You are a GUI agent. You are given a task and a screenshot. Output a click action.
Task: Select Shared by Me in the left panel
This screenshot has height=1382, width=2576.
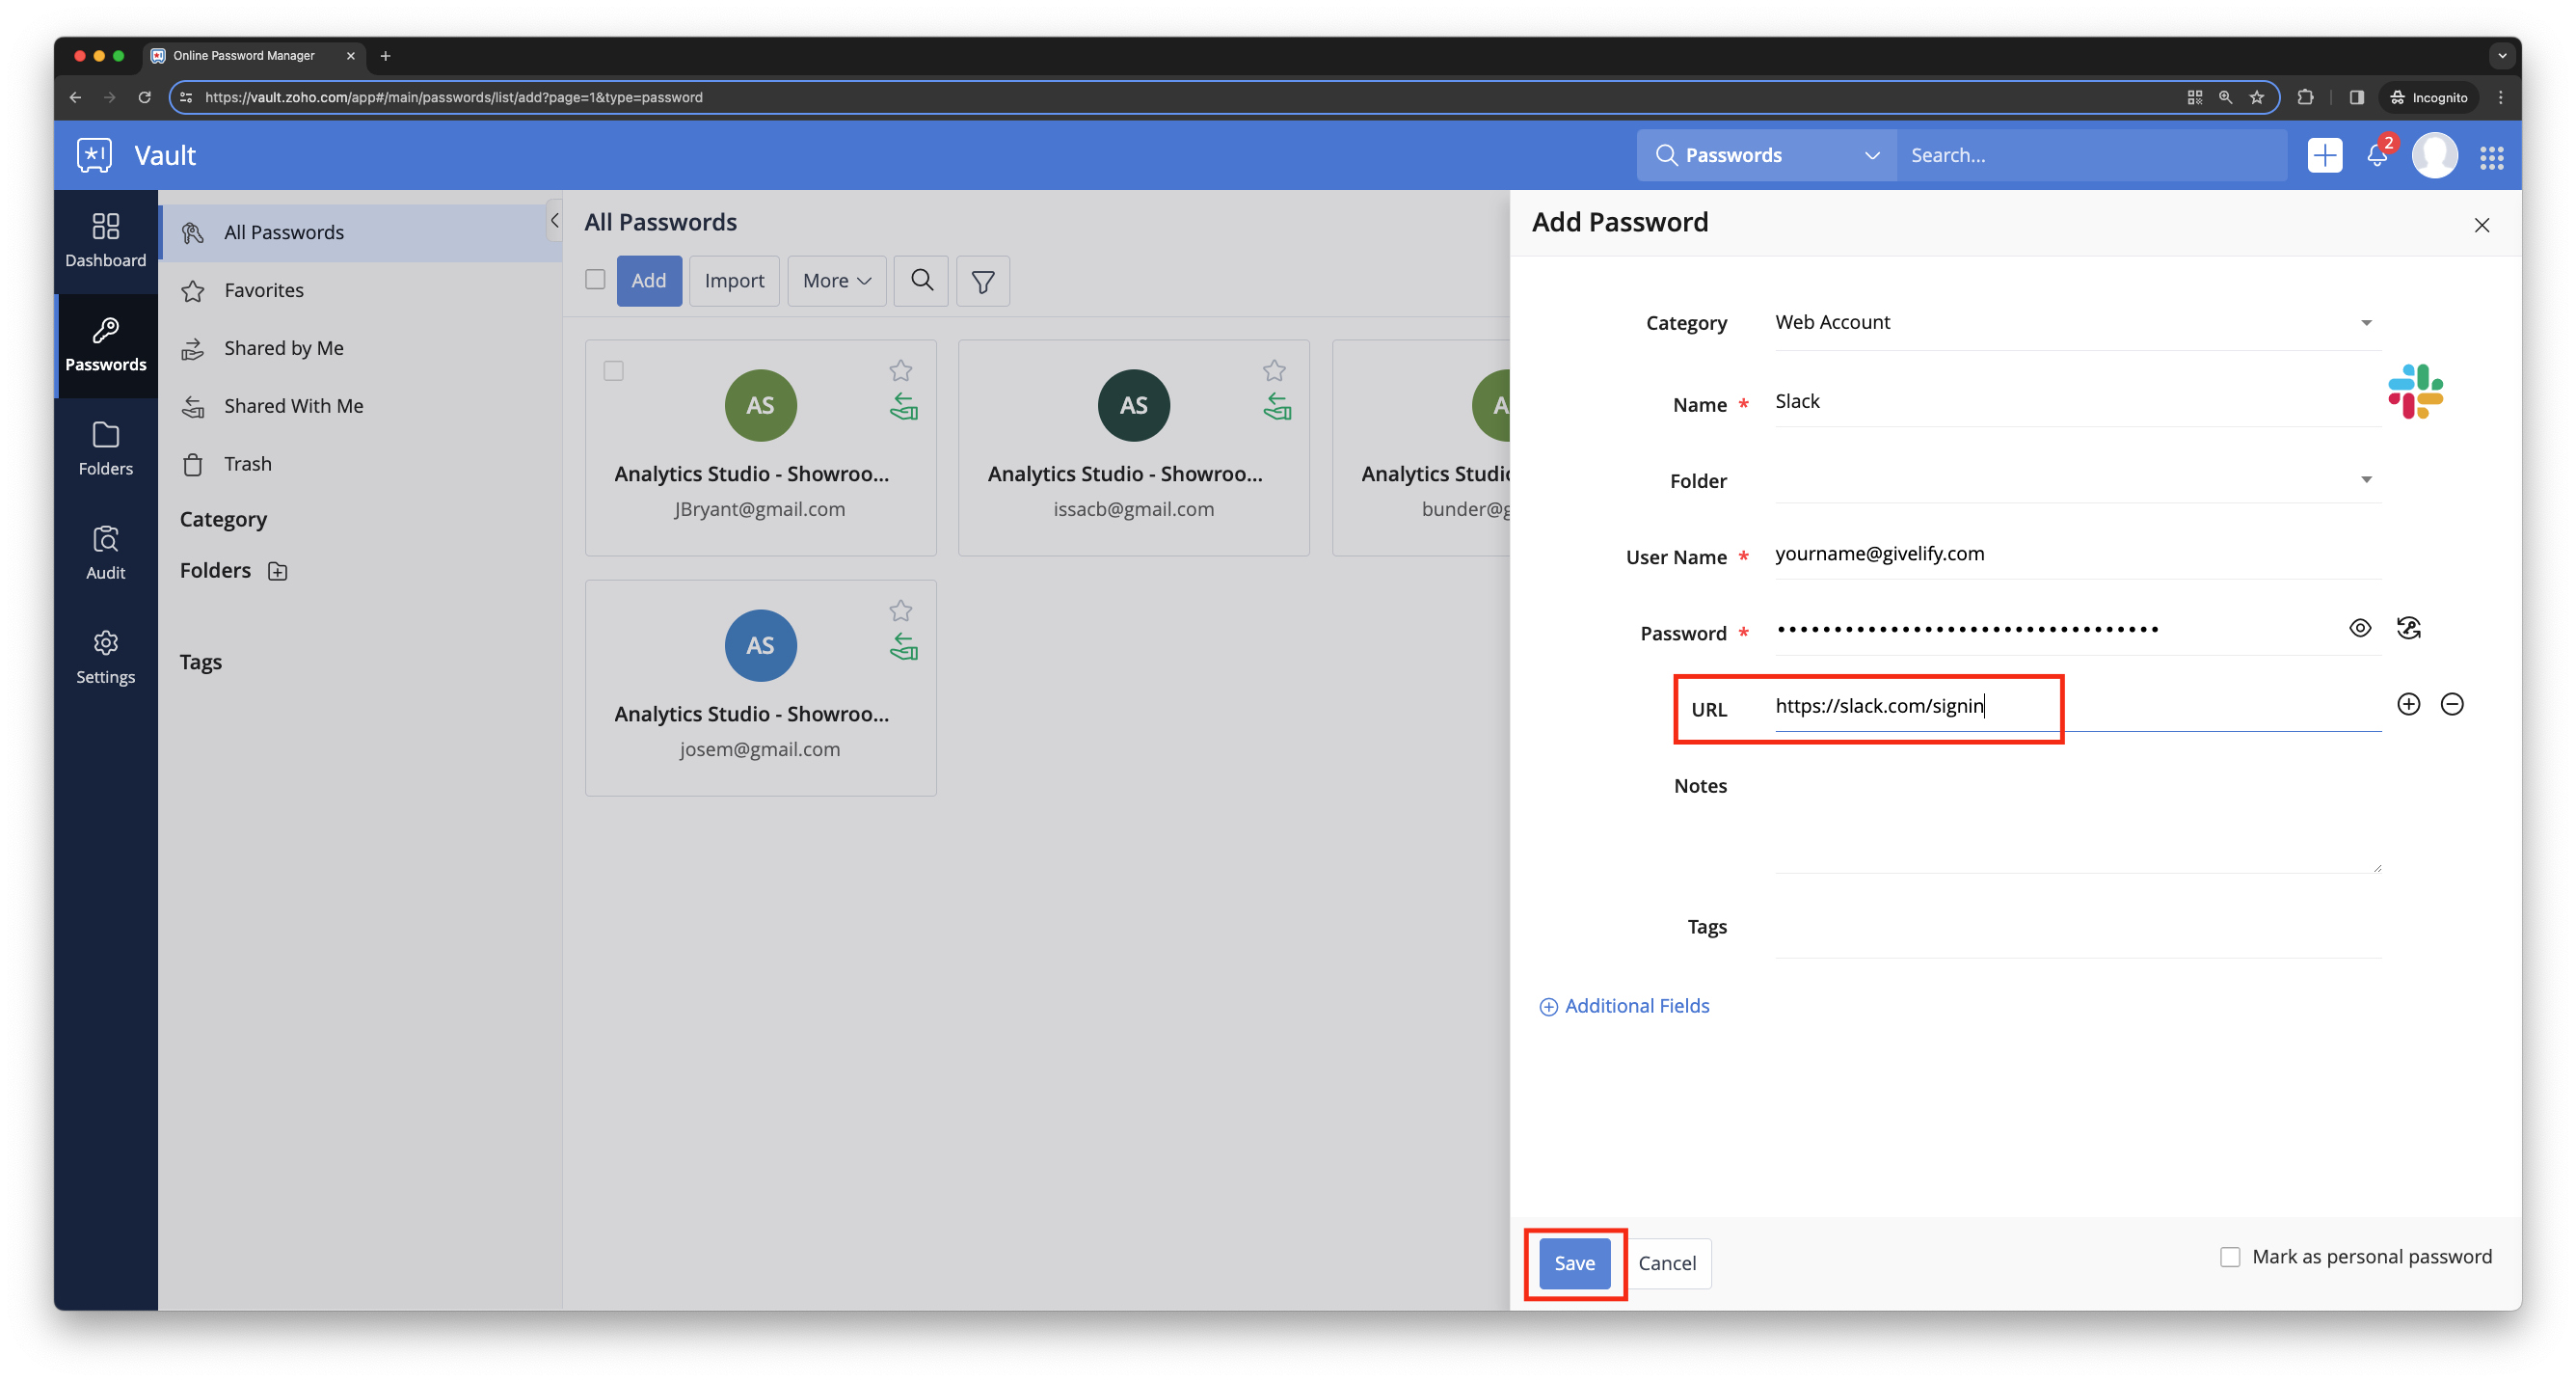(360, 348)
